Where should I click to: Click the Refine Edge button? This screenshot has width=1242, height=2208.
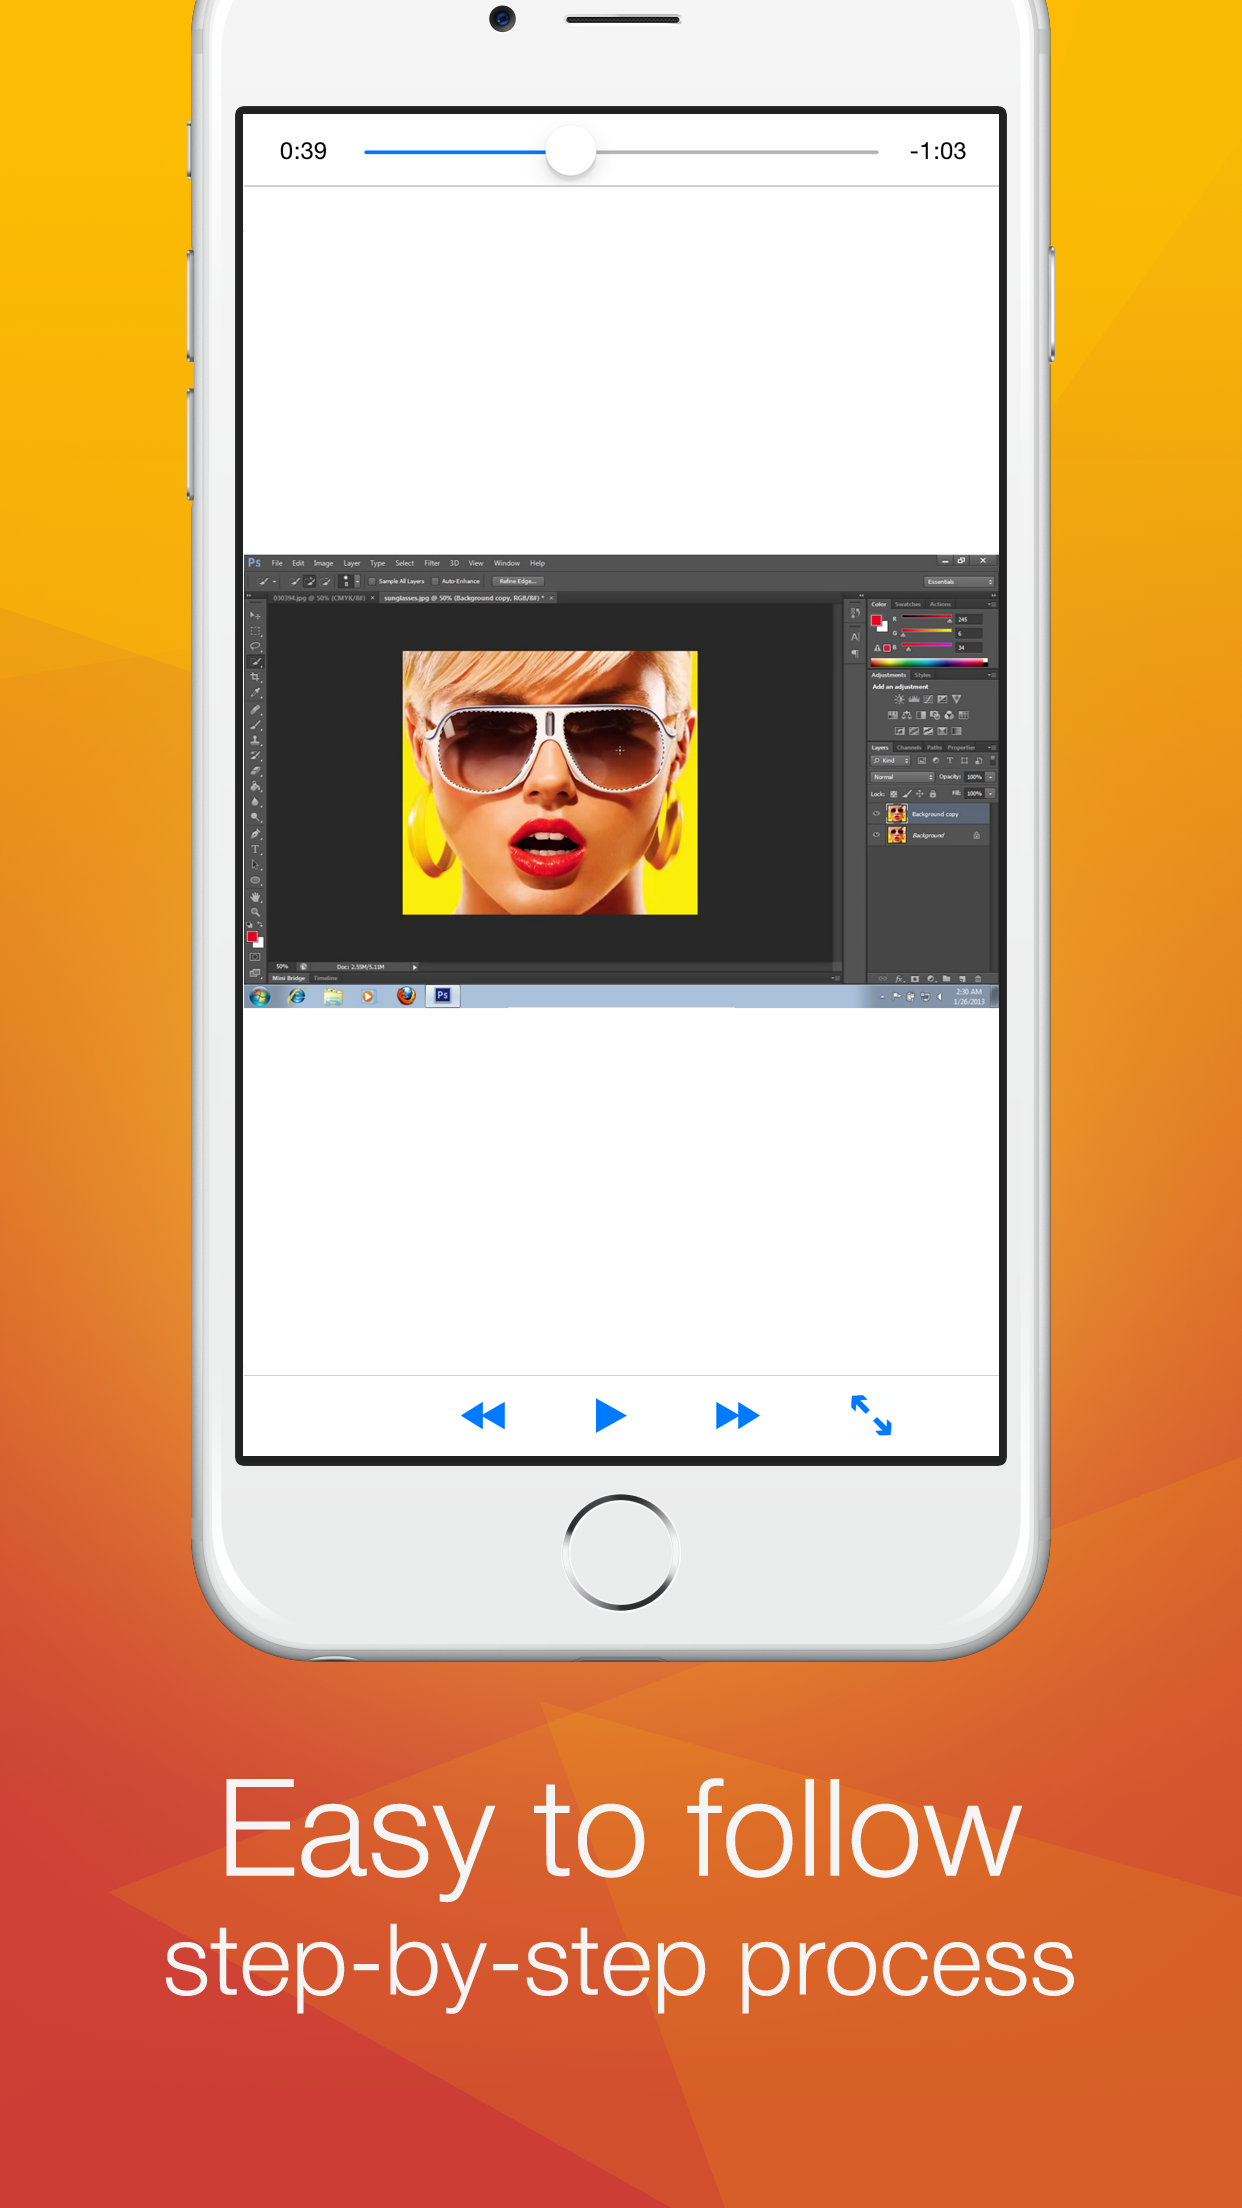518,581
